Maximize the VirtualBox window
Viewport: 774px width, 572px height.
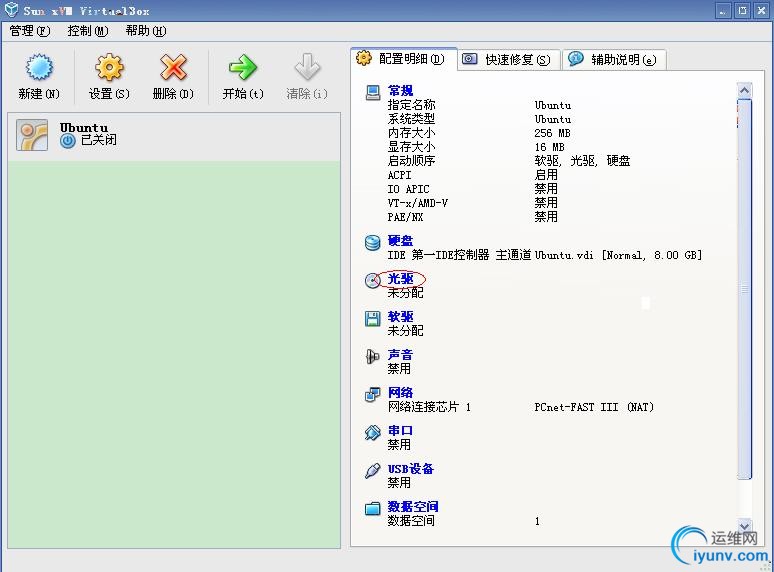pos(742,10)
